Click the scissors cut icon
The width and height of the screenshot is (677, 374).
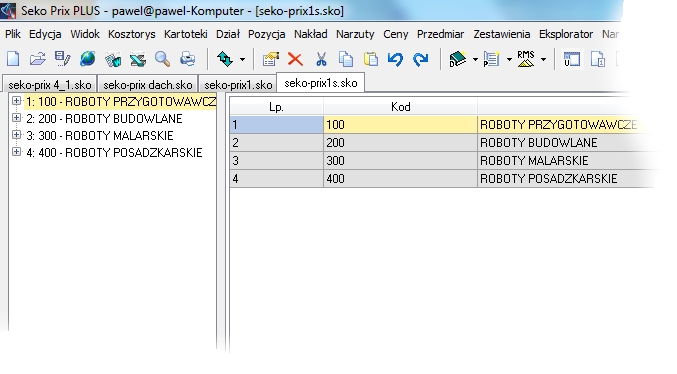(321, 59)
